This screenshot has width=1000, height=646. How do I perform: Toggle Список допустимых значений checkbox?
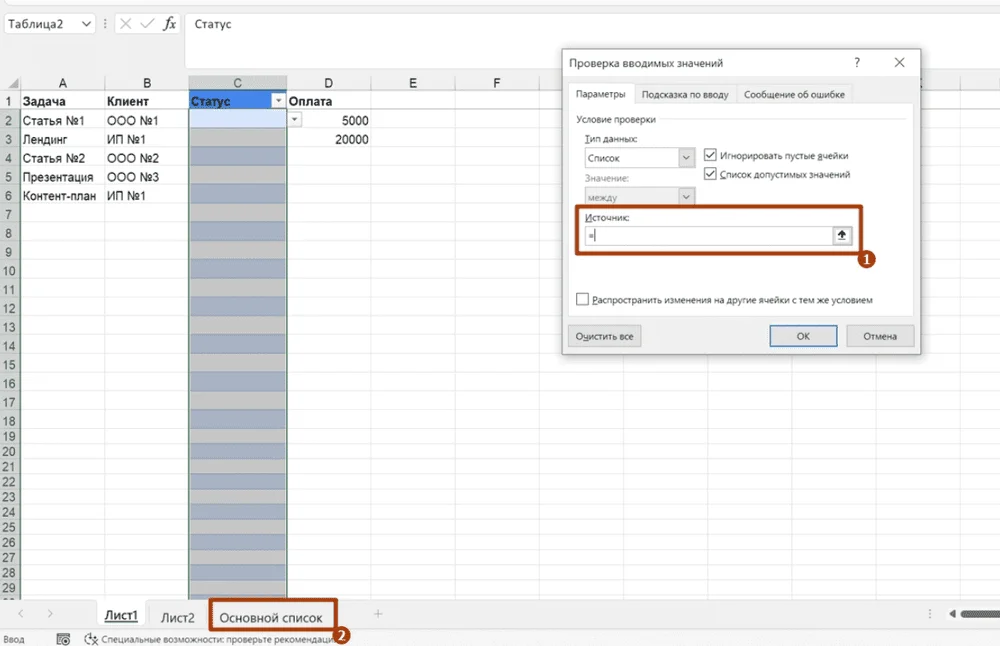[x=710, y=174]
